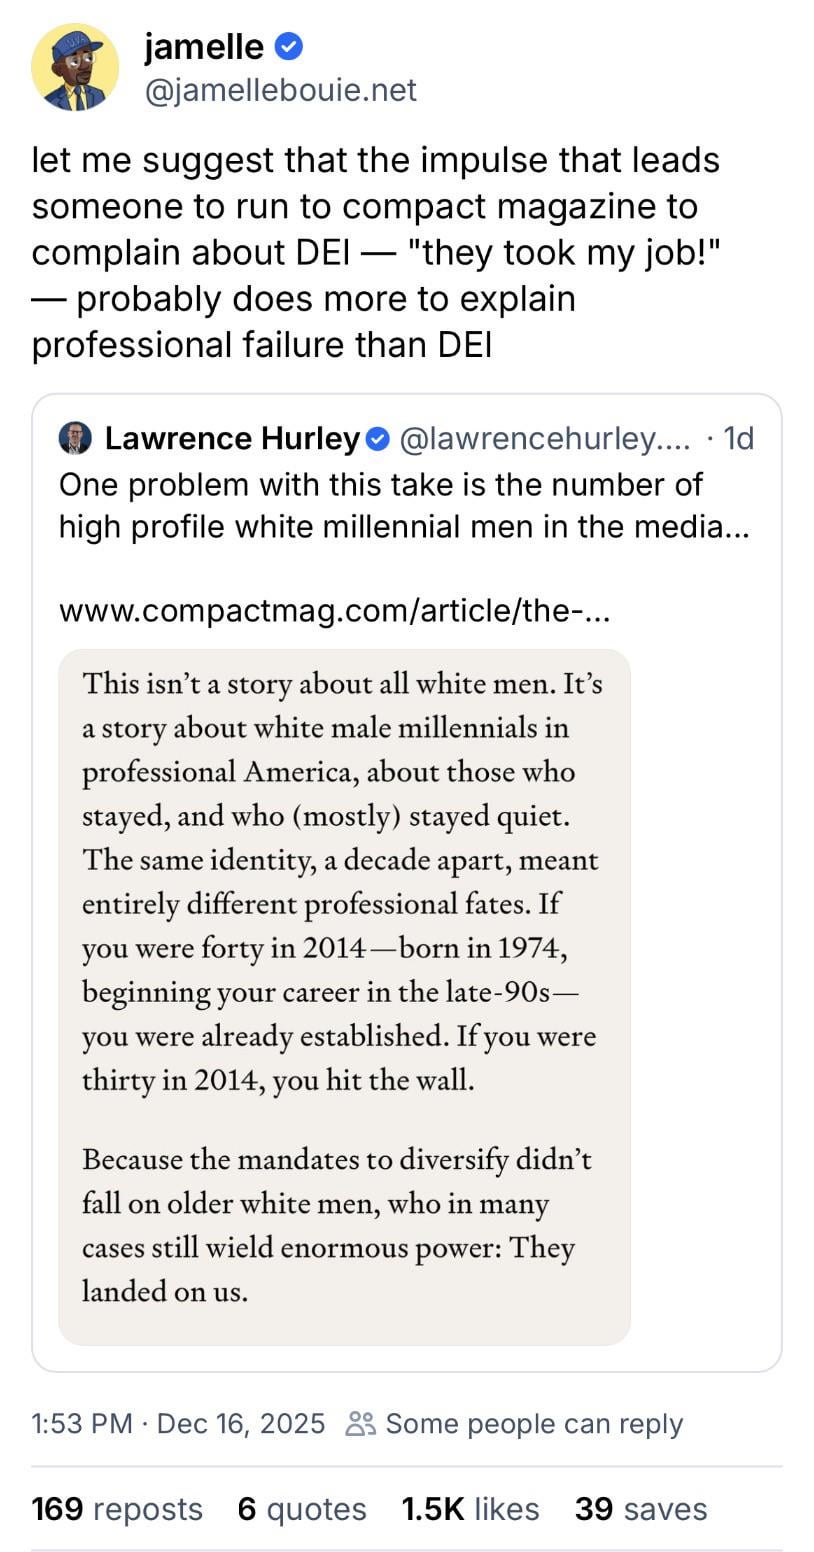Image resolution: width=814 pixels, height=1552 pixels.
Task: Show the 1.5K likes list
Action: 470,1508
